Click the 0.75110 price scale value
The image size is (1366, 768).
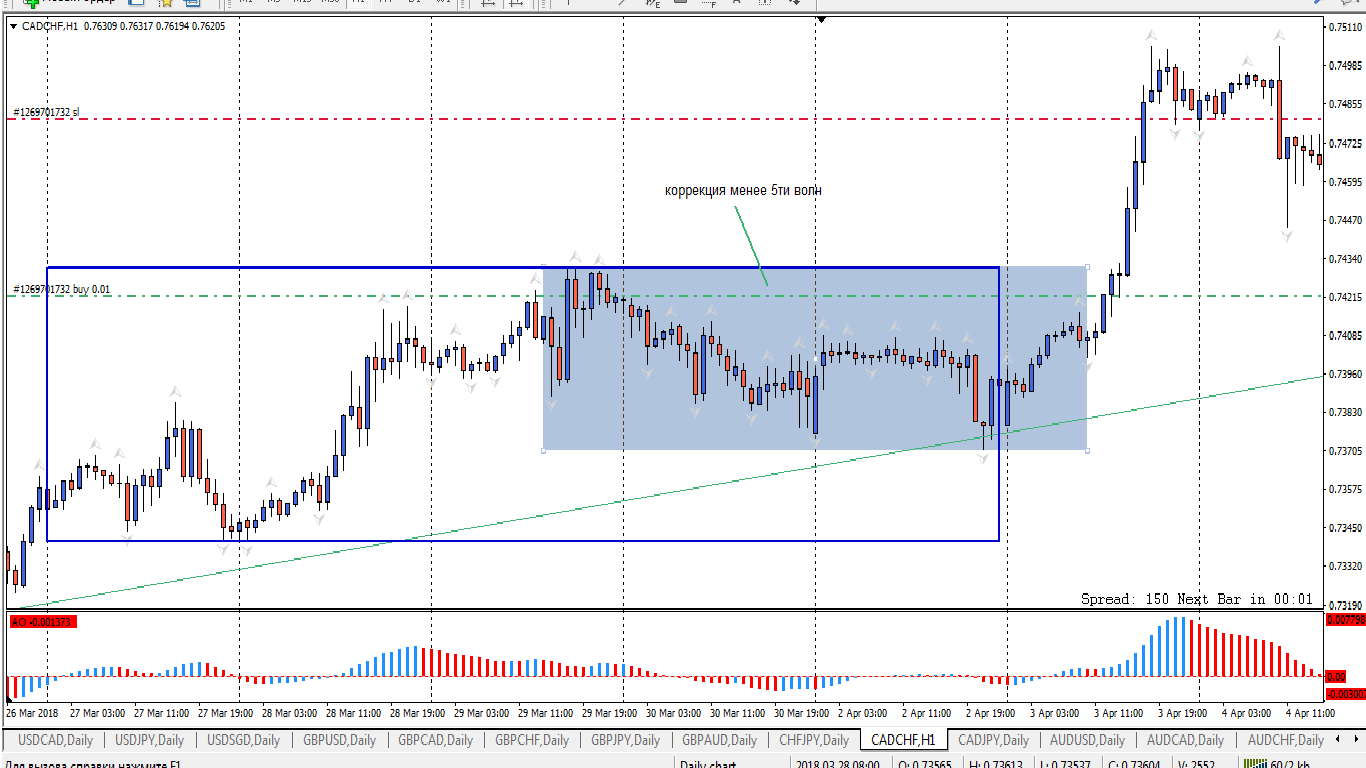(1346, 27)
